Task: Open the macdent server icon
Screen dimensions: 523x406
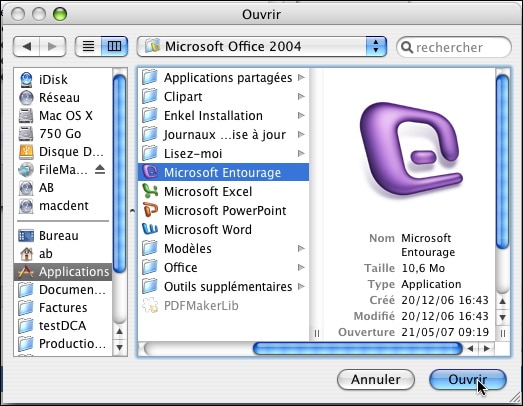Action: 26,206
